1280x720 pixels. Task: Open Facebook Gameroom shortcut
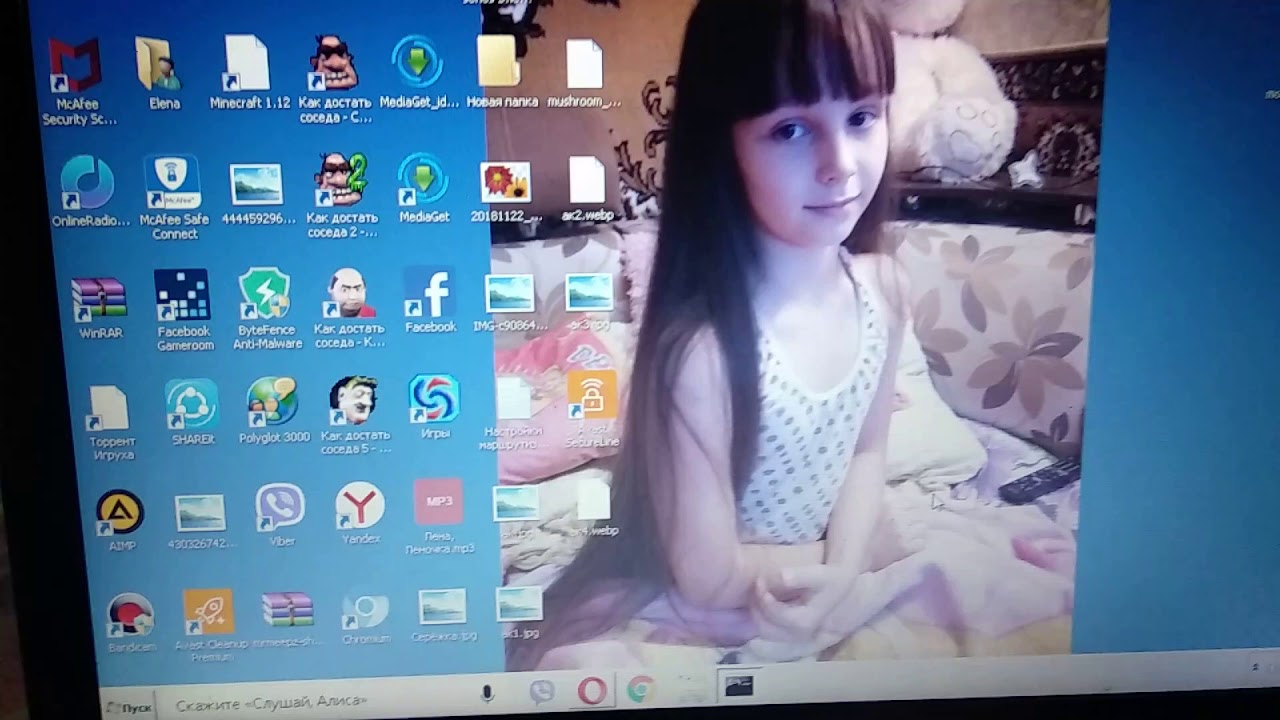click(183, 295)
